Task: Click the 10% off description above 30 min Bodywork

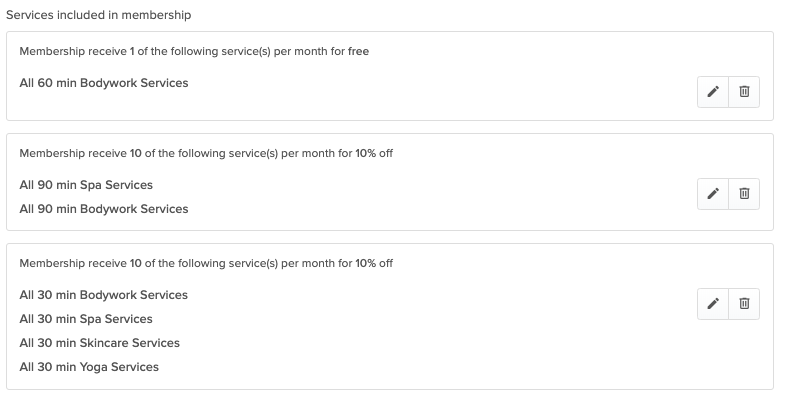Action: click(x=206, y=264)
